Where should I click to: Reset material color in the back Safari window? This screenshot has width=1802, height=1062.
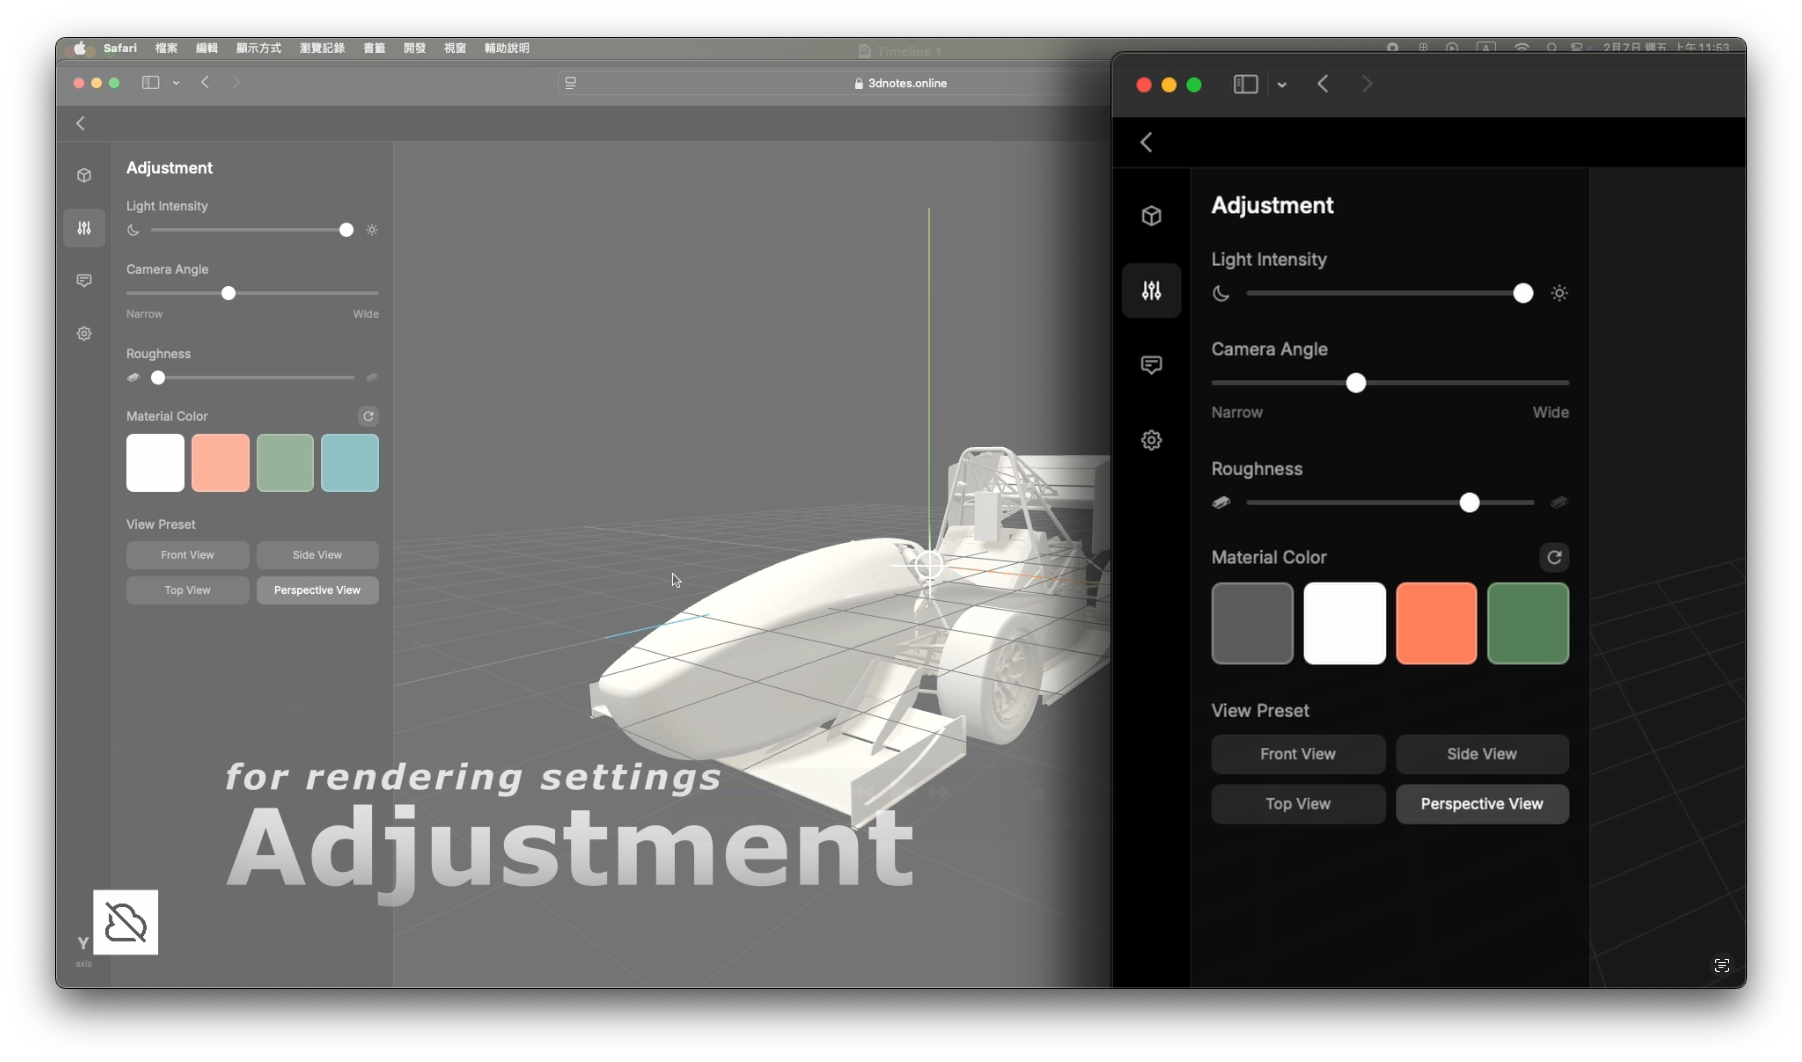click(x=368, y=416)
